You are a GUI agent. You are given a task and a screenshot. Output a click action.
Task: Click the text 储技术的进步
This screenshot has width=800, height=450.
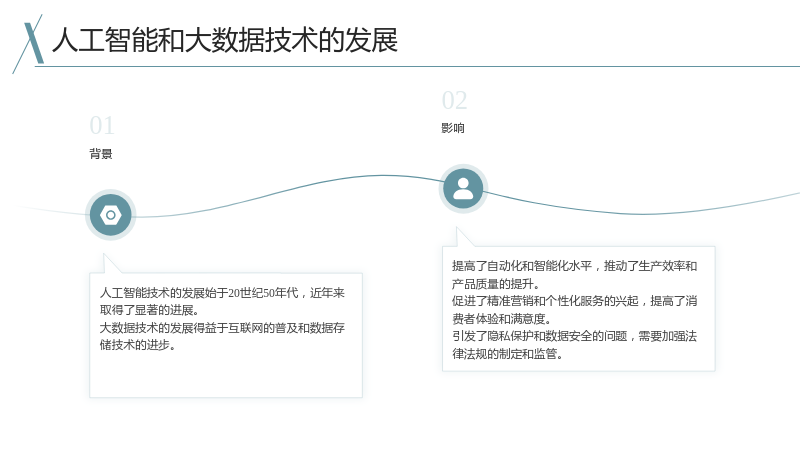click(135, 345)
